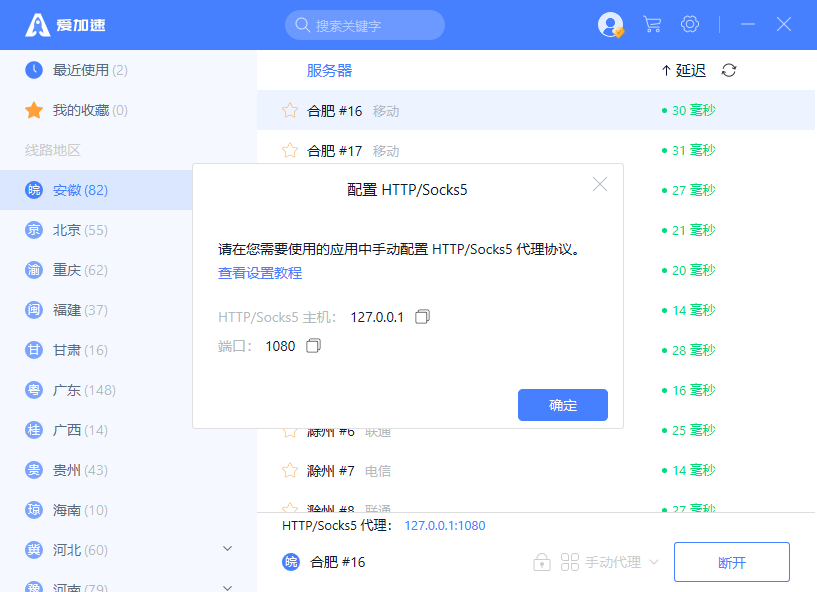Screen dimensions: 817x592
Task: Close the HTTP/Socks5 configuration dialog
Action: [x=600, y=184]
